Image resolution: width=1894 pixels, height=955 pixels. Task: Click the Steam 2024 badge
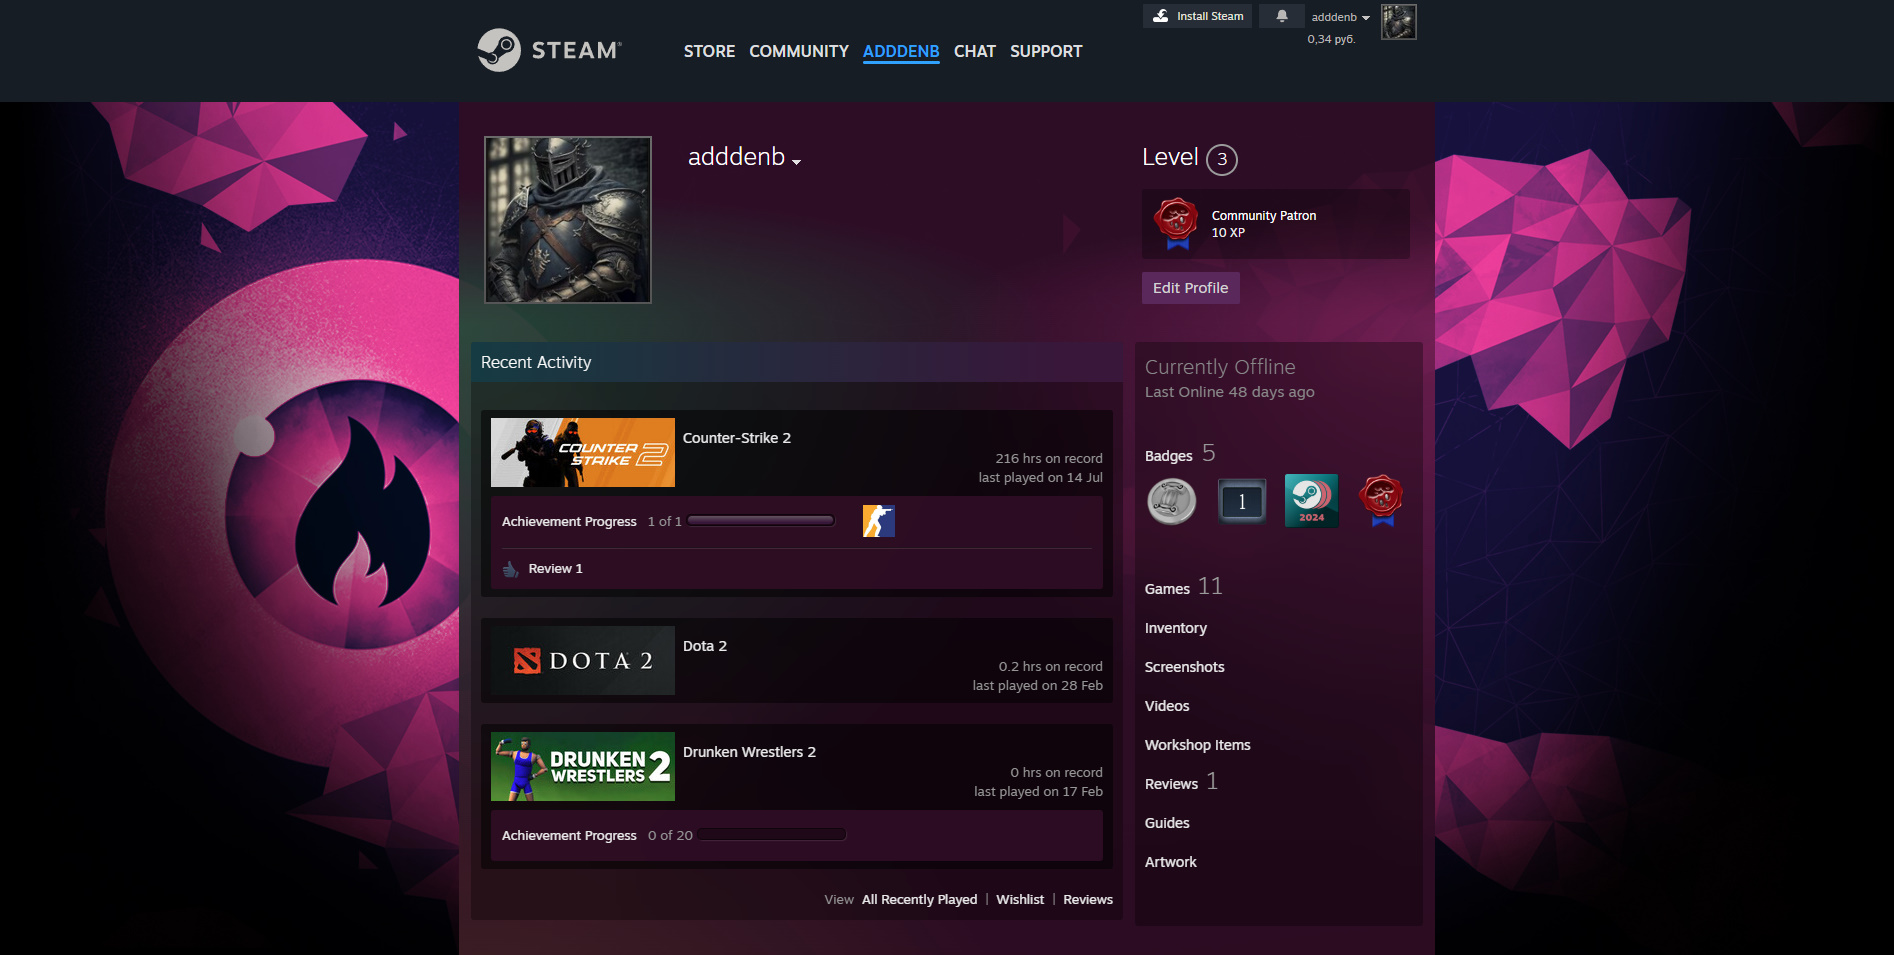coord(1311,501)
